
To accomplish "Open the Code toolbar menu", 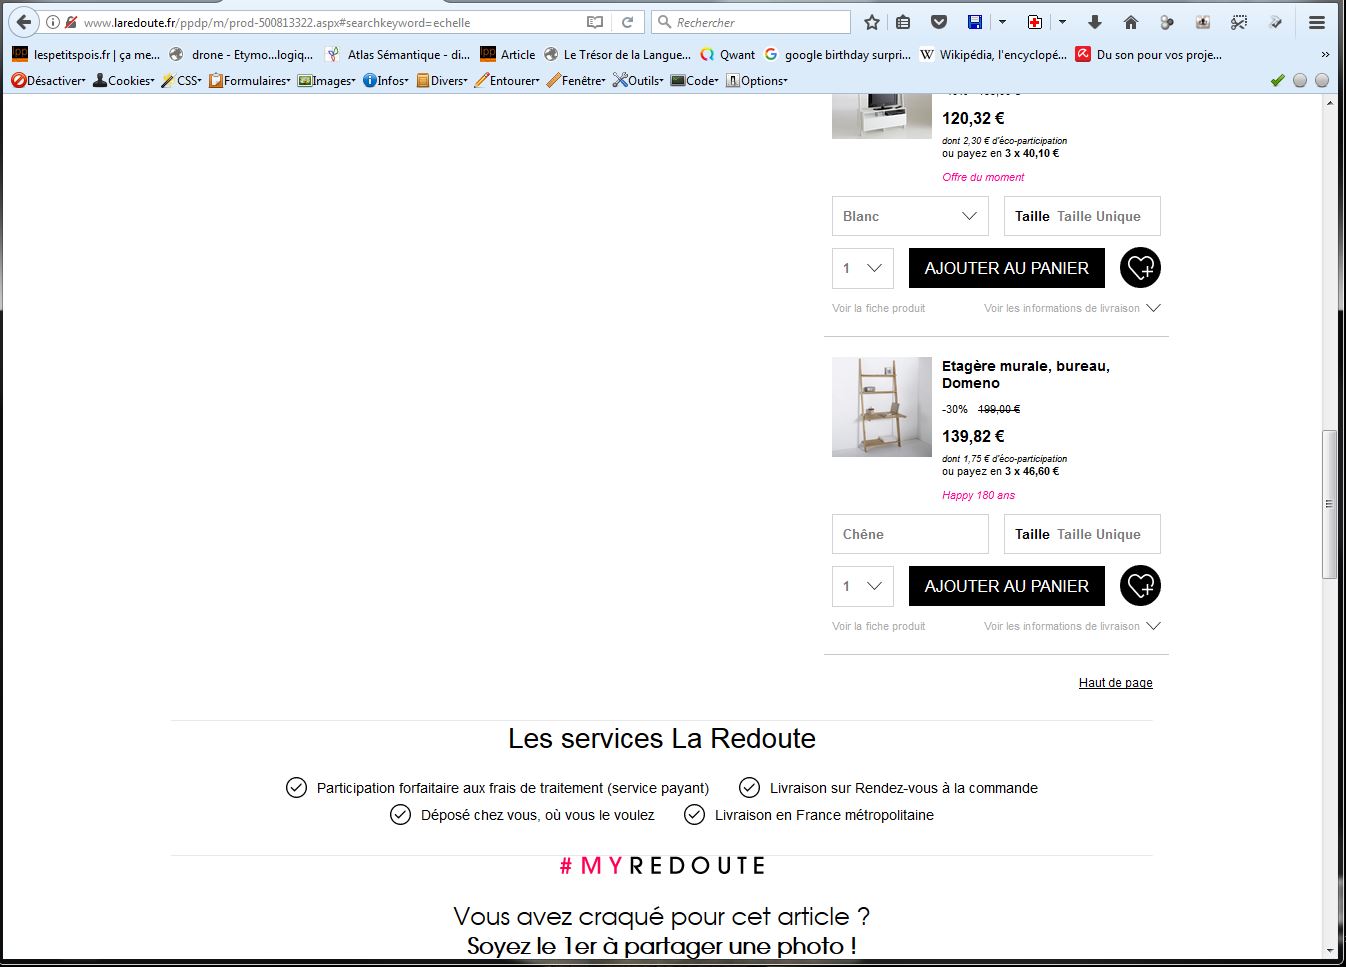I will (695, 80).
